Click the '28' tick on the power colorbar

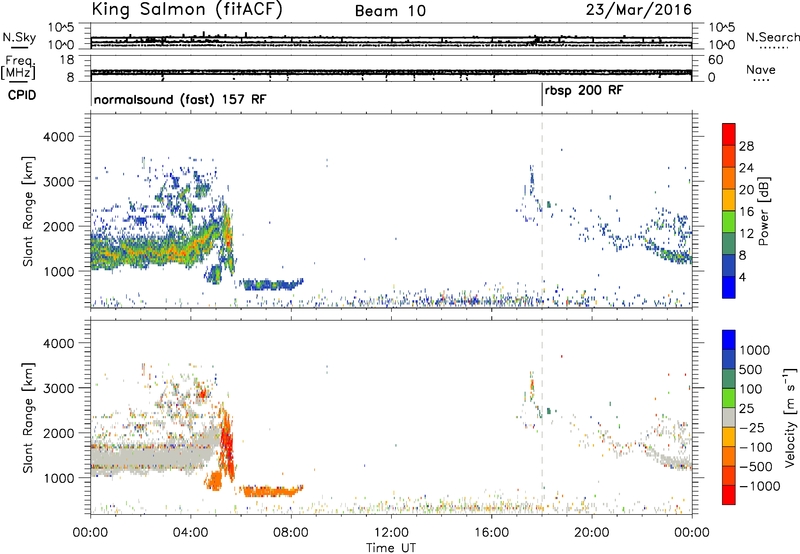tap(746, 146)
